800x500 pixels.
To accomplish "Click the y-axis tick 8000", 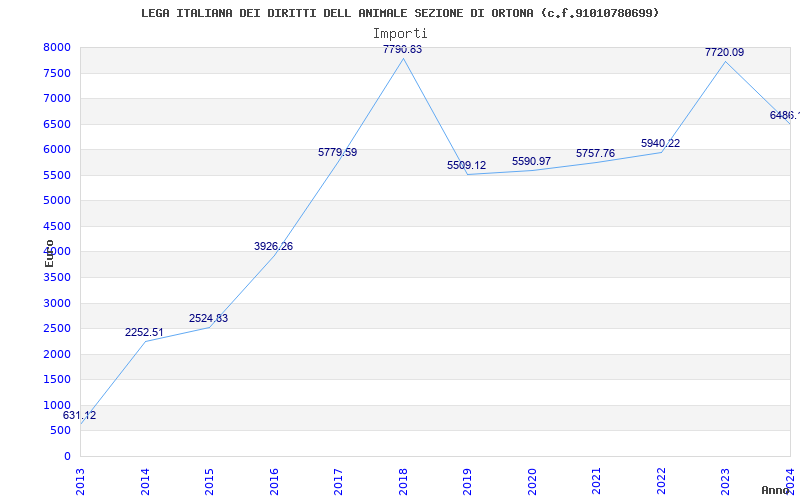I will [57, 47].
